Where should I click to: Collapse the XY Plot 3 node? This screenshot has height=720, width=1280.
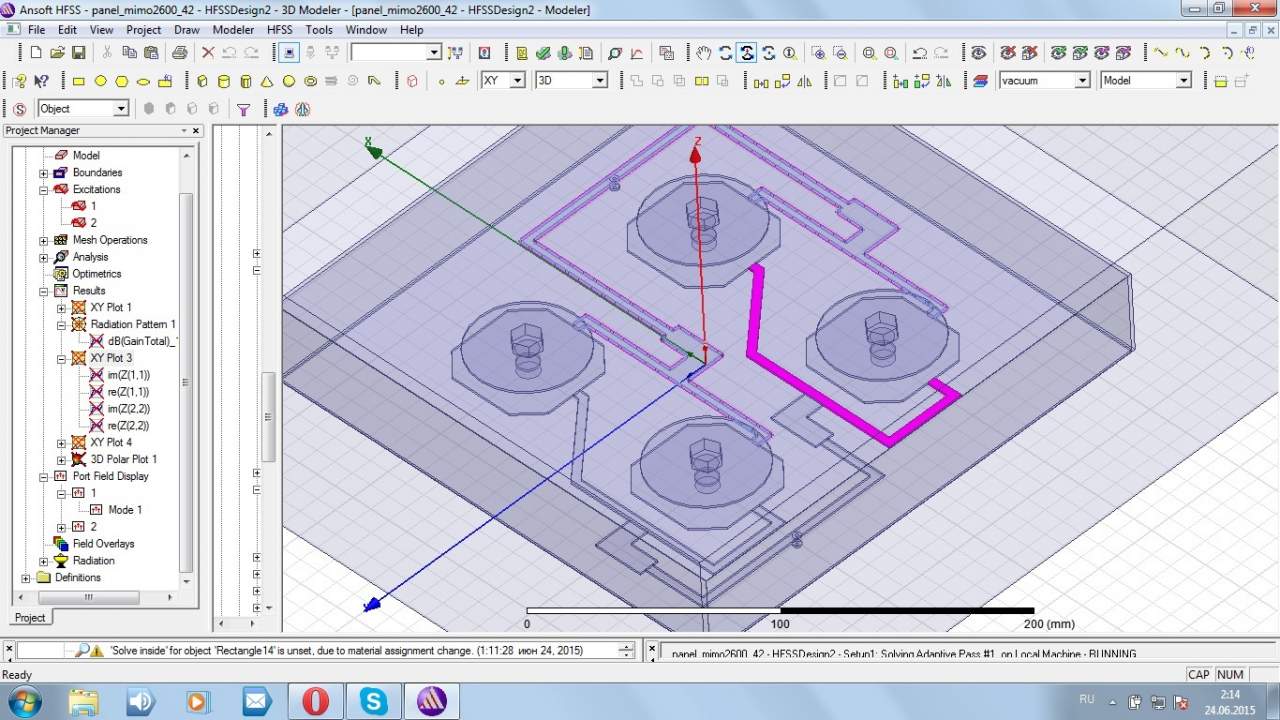(61, 358)
